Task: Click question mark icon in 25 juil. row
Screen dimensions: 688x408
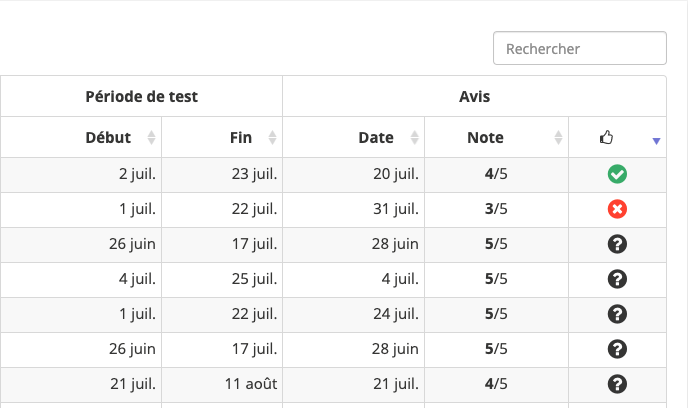Action: tap(617, 279)
